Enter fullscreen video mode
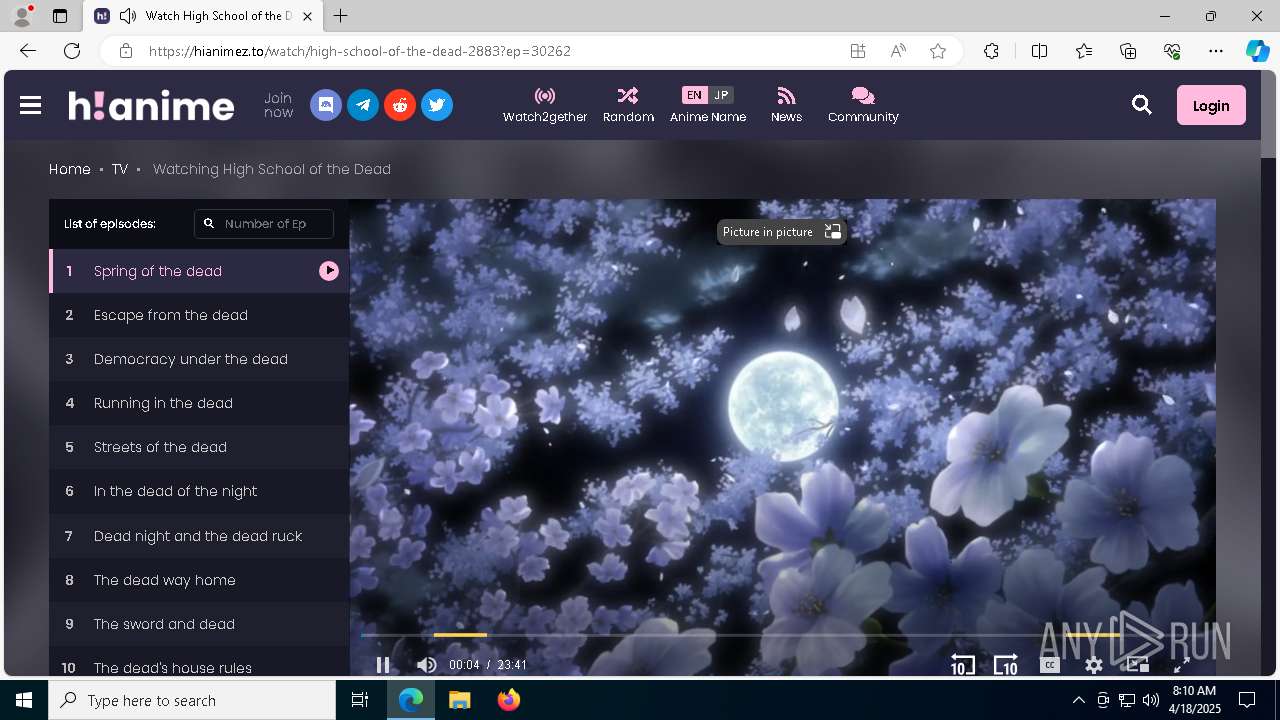Screen dimensions: 1280x720 1181,665
